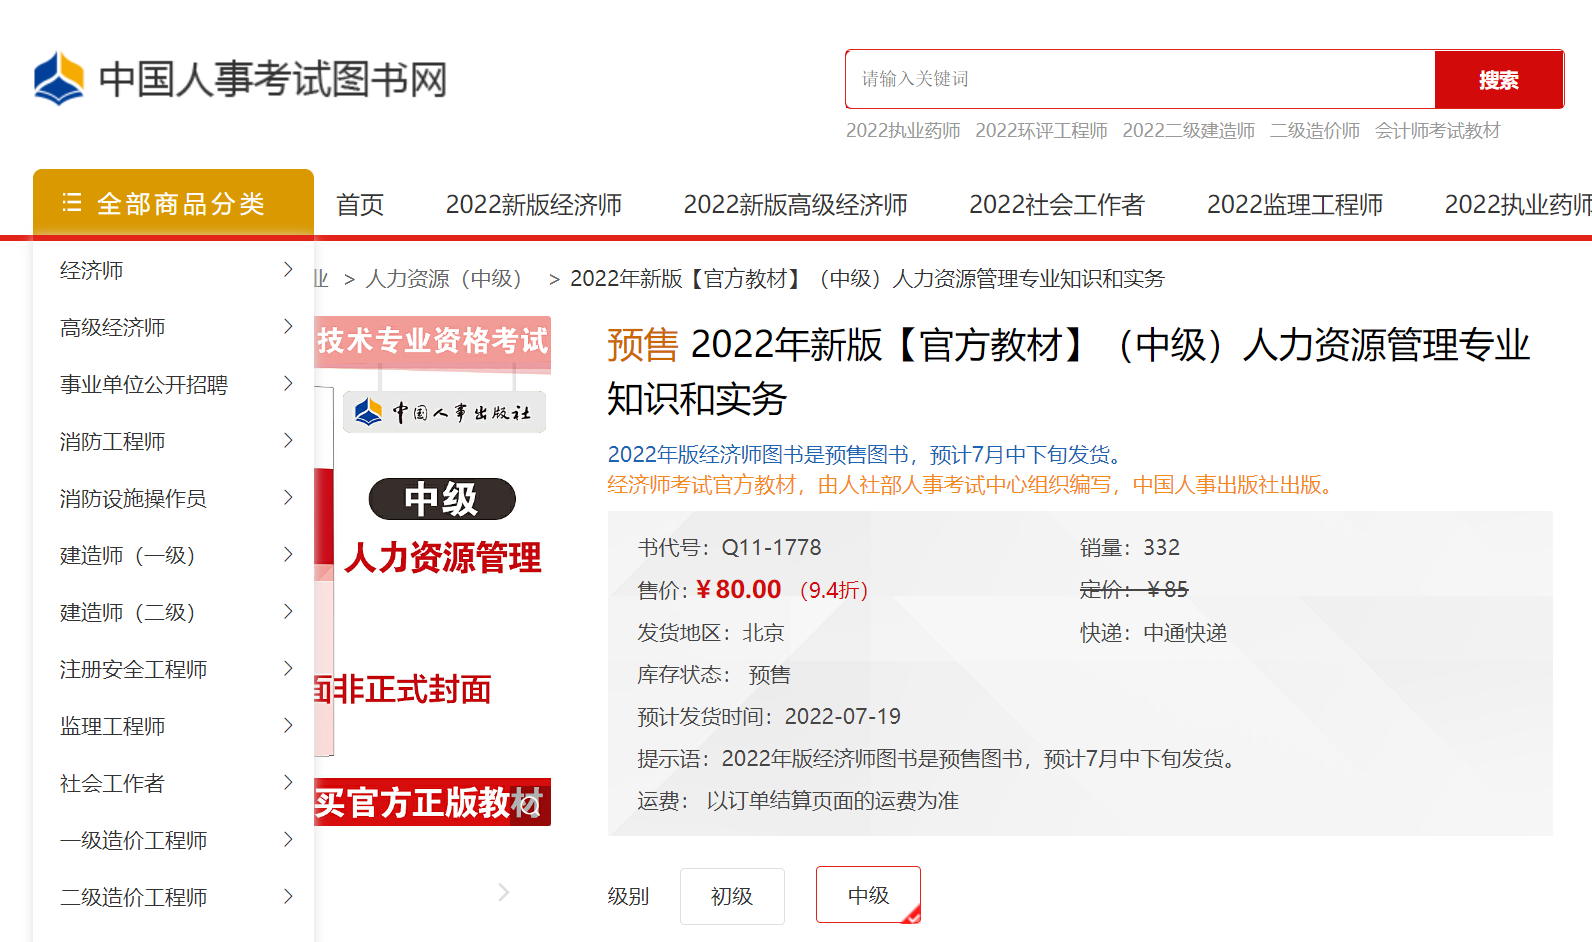1592x942 pixels.
Task: Open hot keyword 二级造价师
Action: click(x=1315, y=131)
